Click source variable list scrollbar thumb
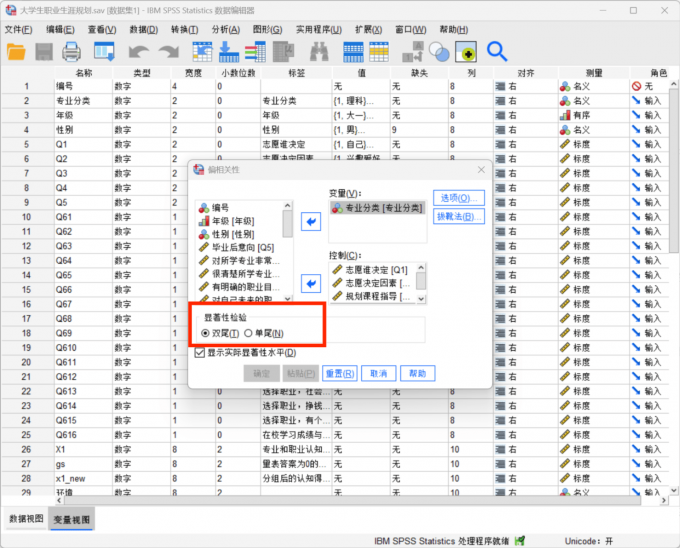 click(x=287, y=223)
